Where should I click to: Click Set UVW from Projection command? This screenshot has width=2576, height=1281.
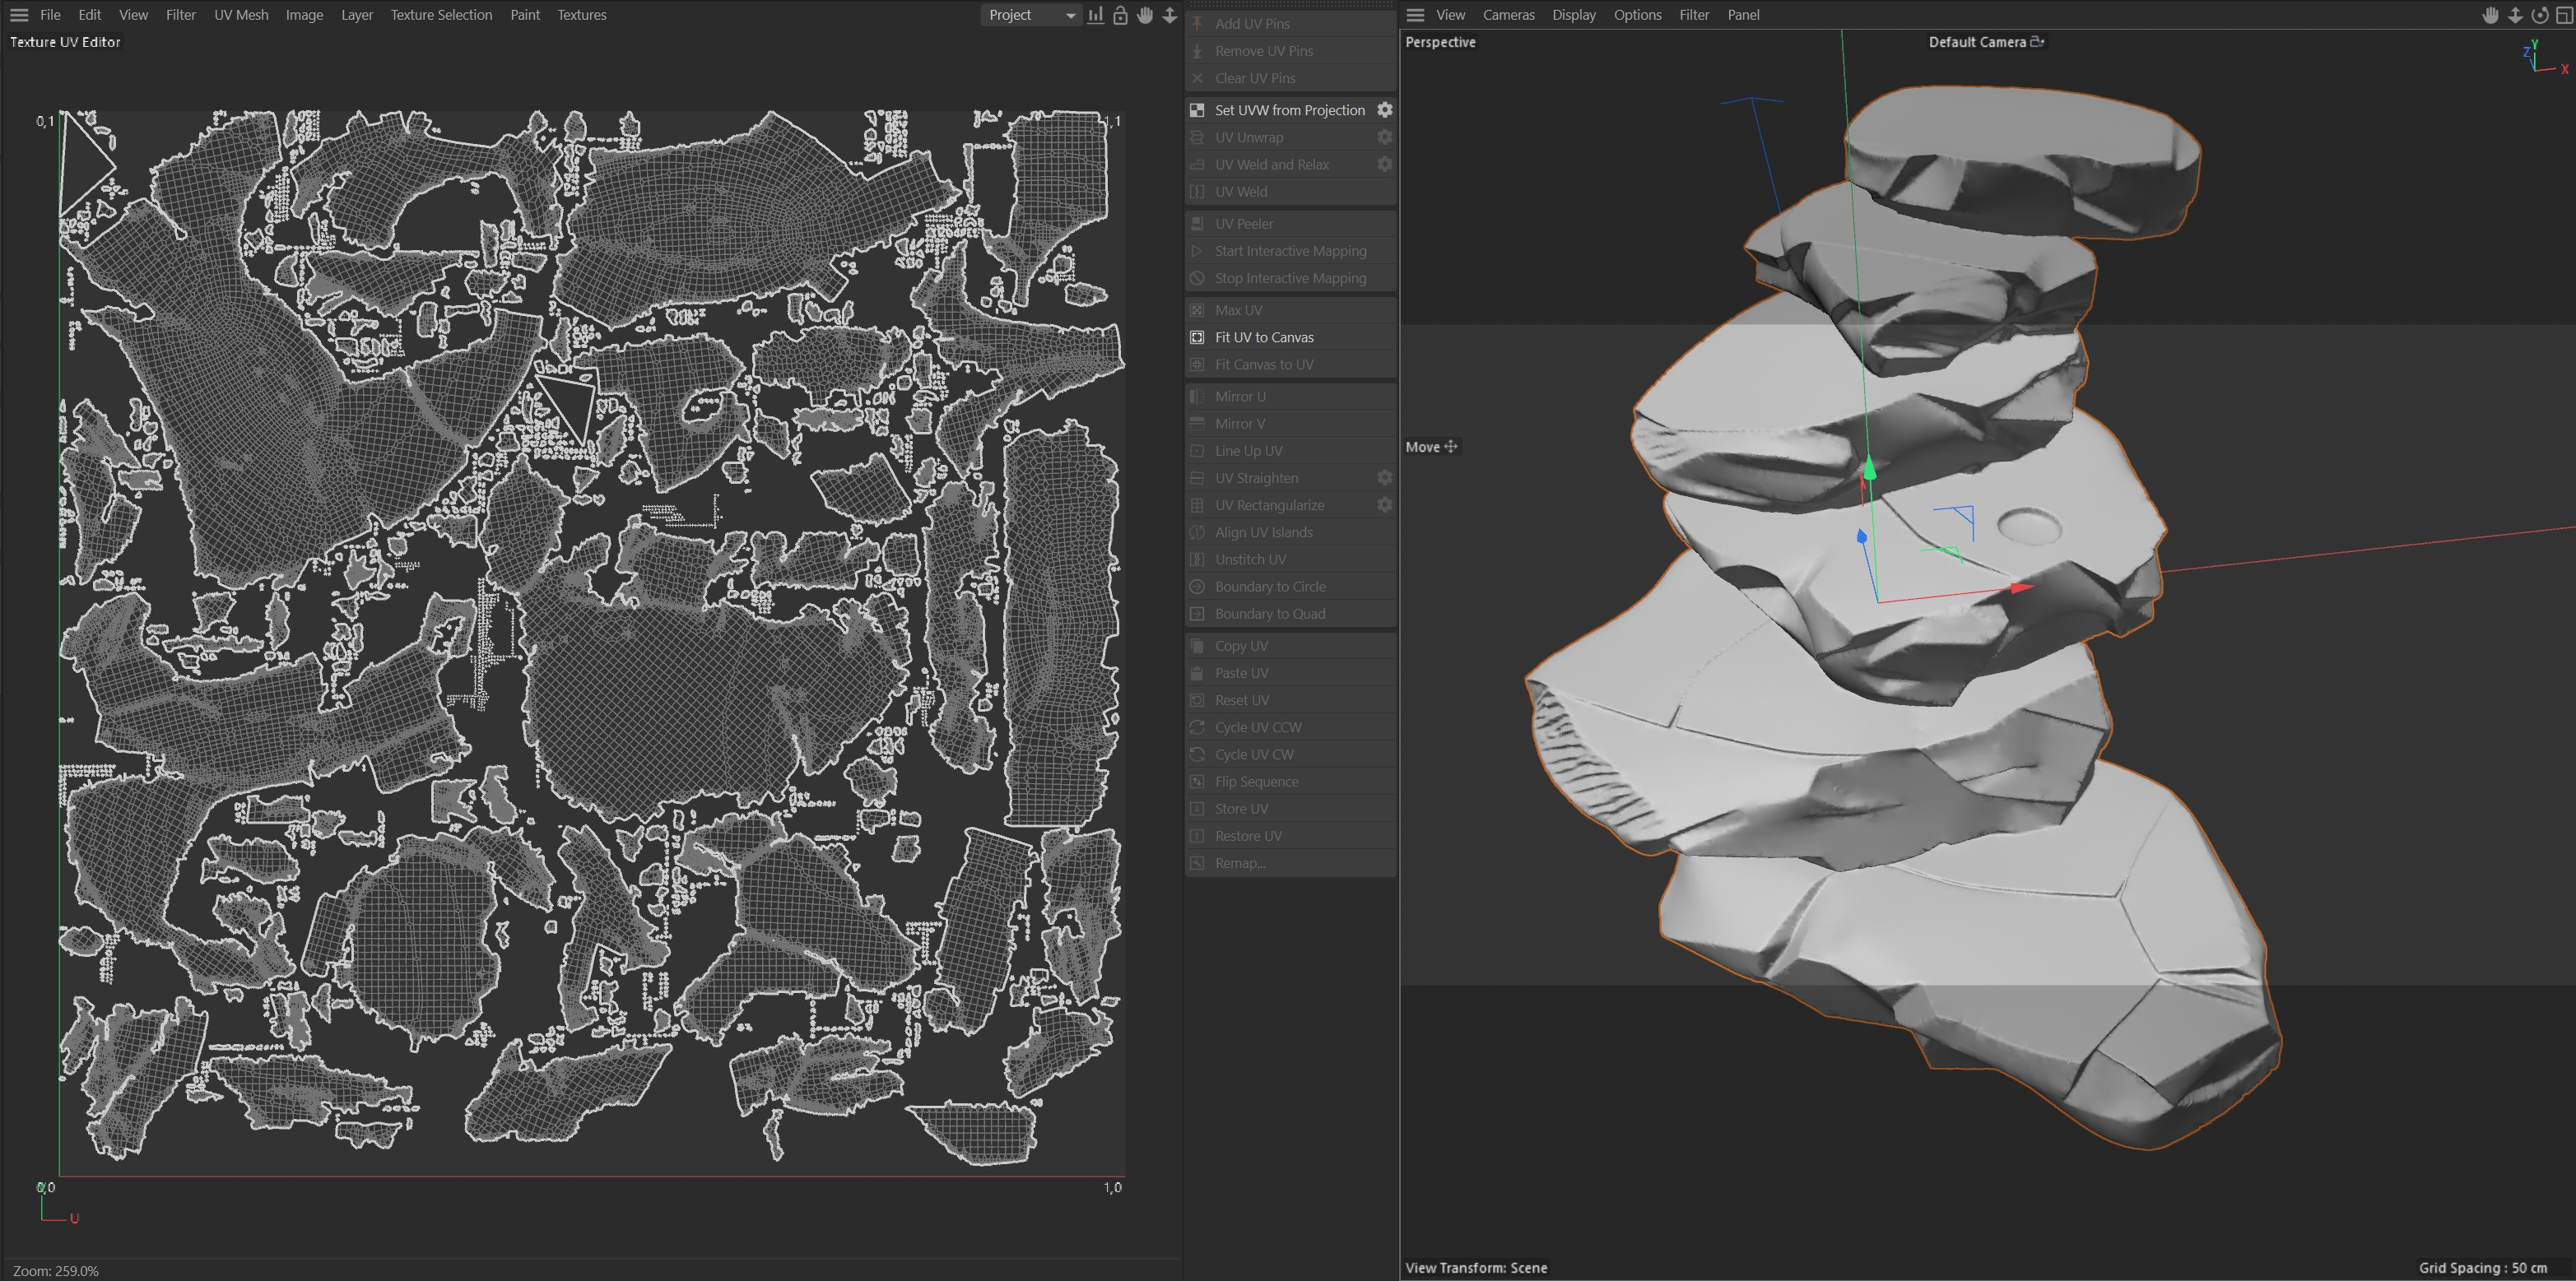coord(1289,110)
